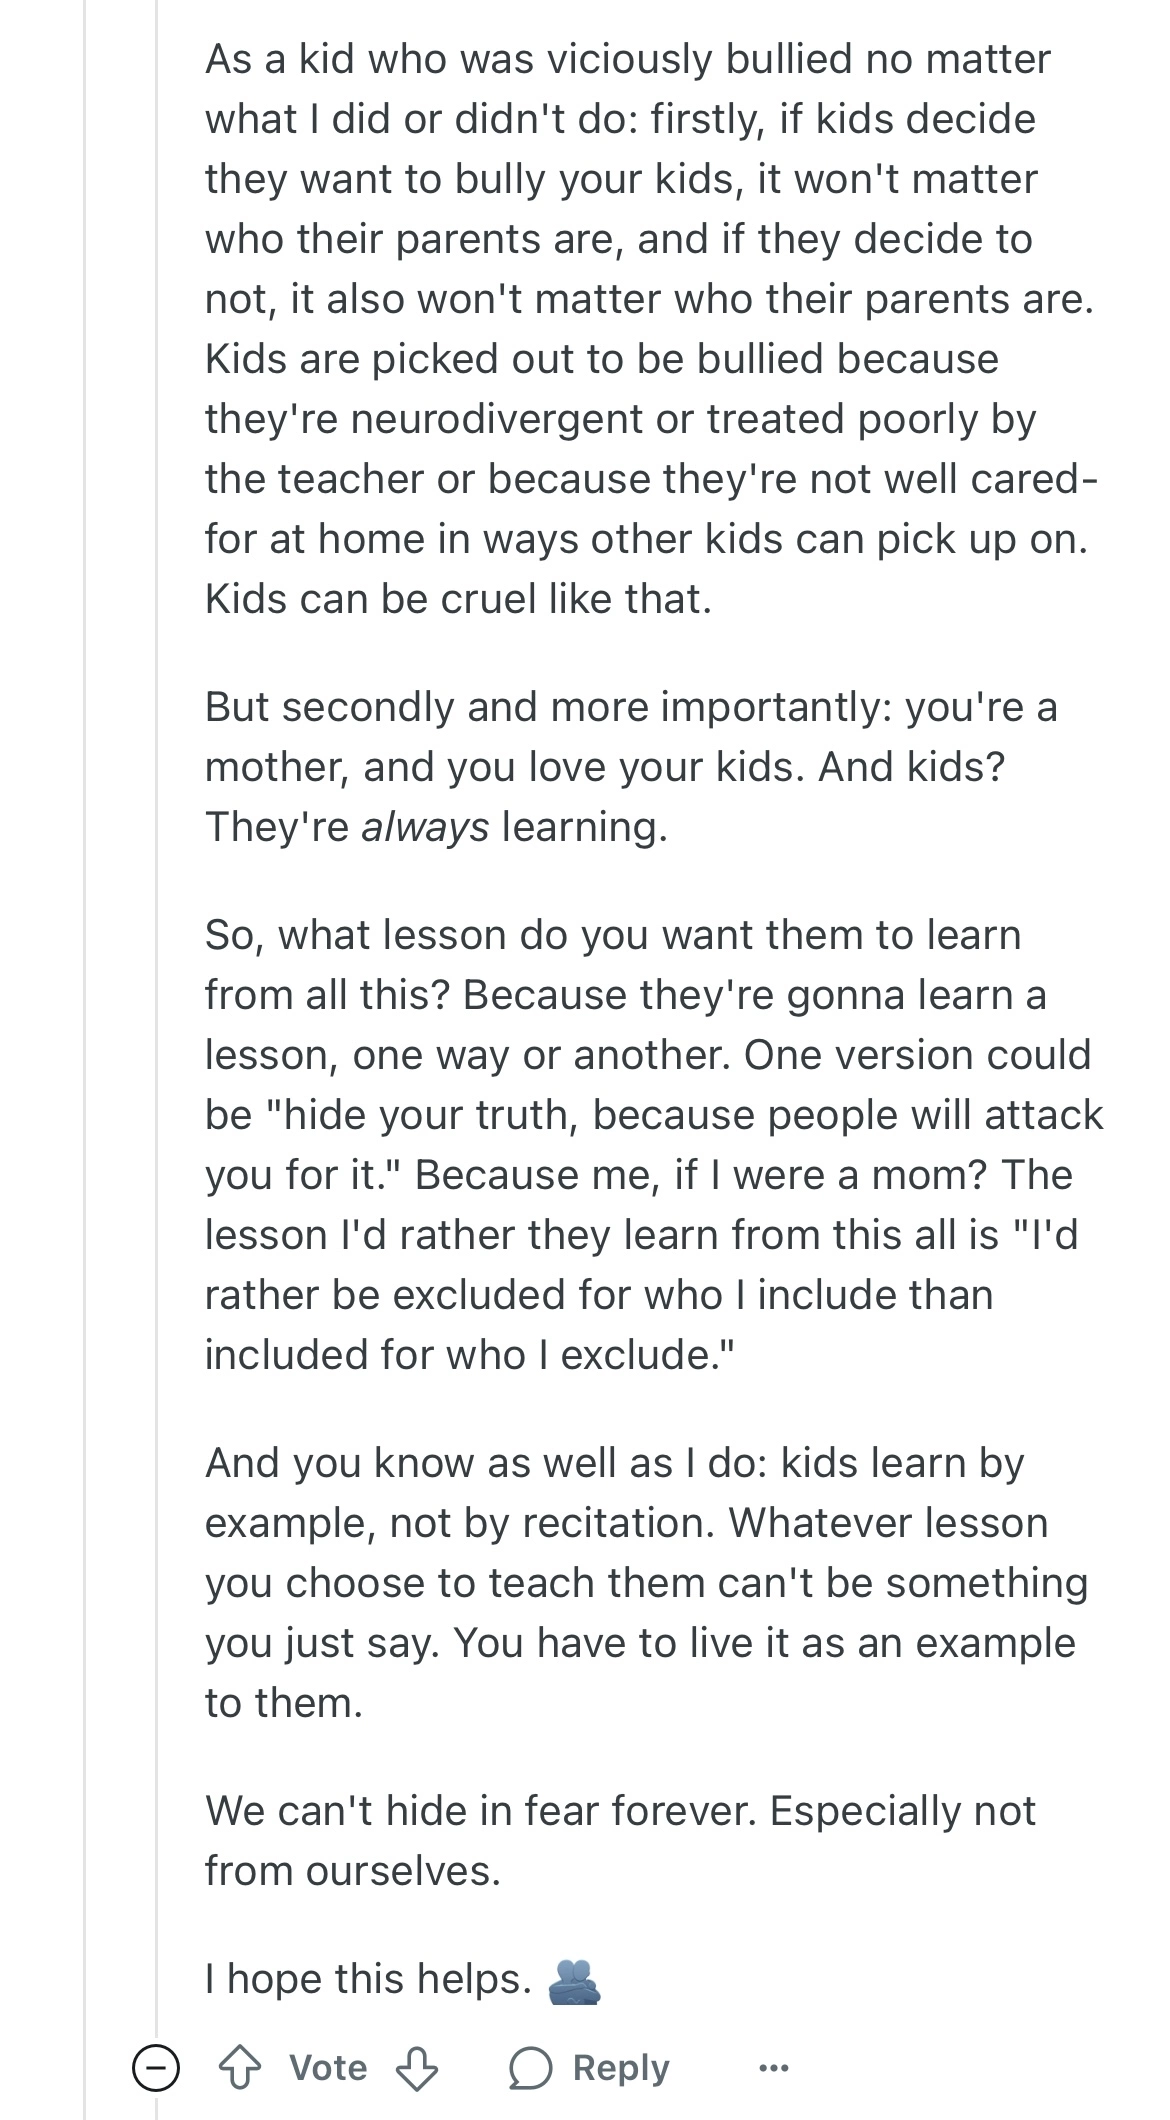The height and width of the screenshot is (2120, 1170).
Task: Open the three-dot more options menu
Action: pyautogui.click(x=774, y=2068)
